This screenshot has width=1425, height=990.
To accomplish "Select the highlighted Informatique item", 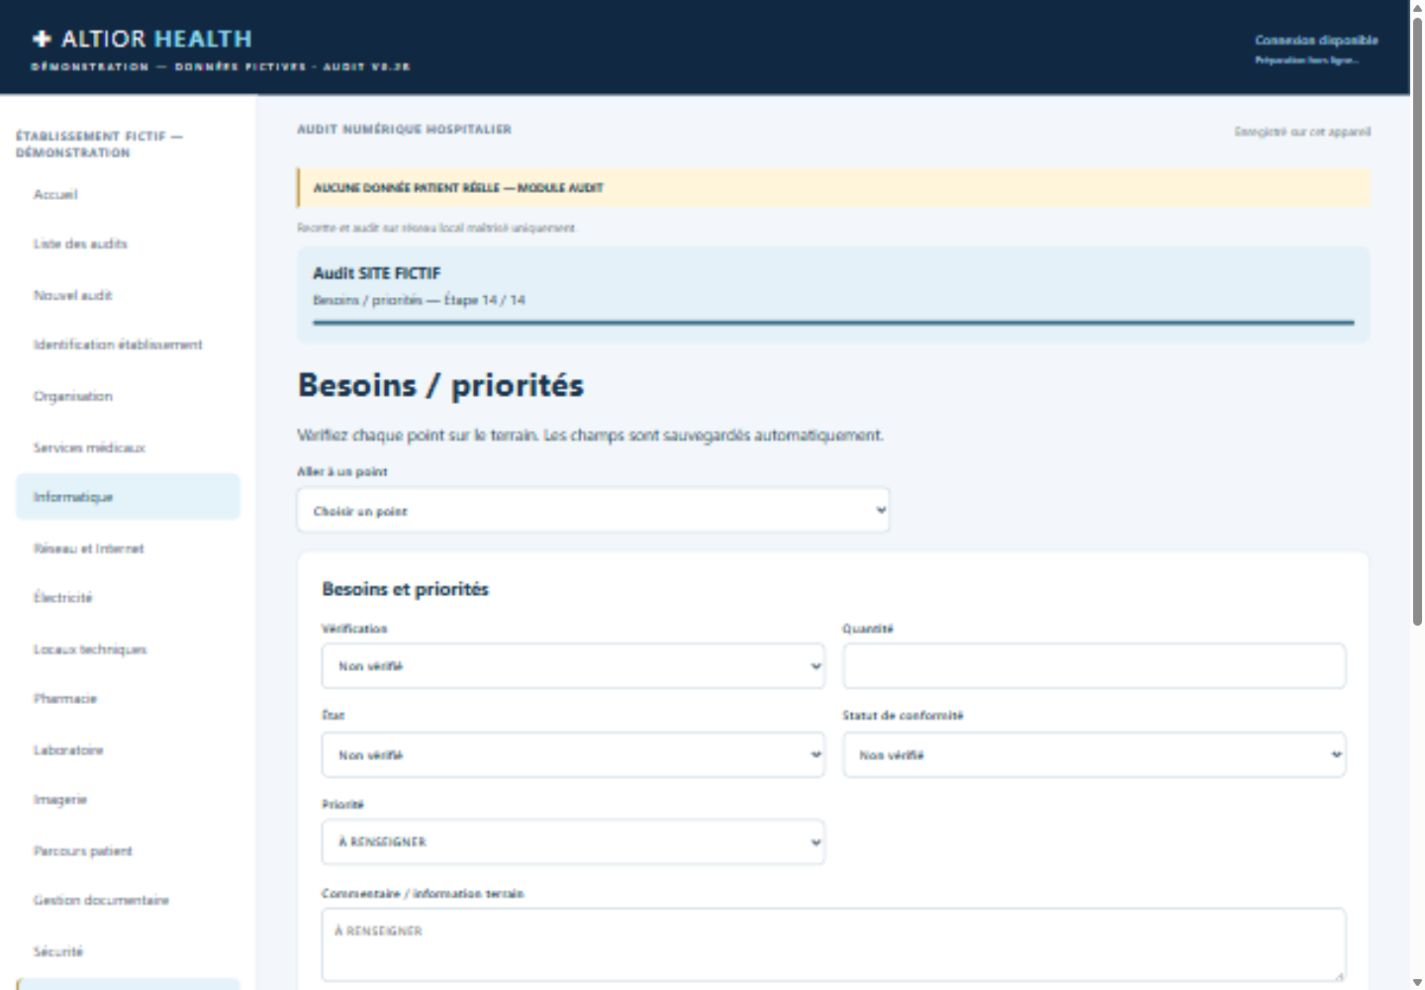I will tap(128, 497).
